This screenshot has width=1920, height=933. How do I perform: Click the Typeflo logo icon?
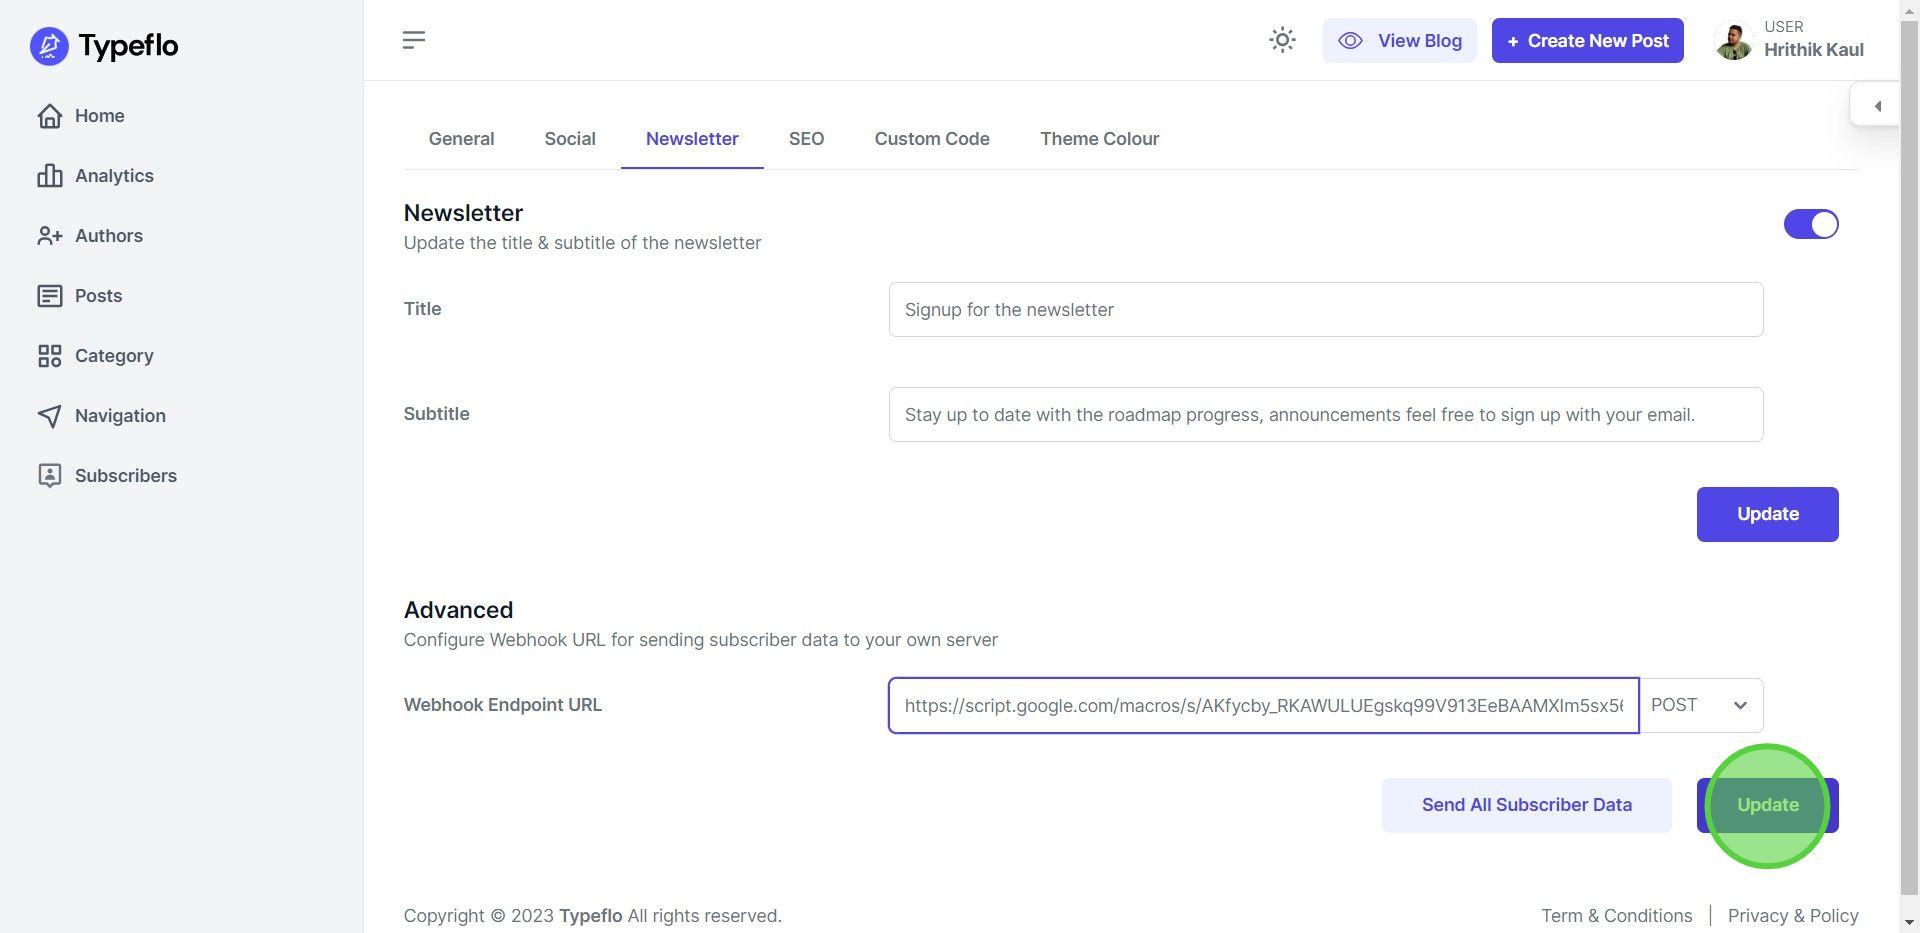tap(49, 46)
